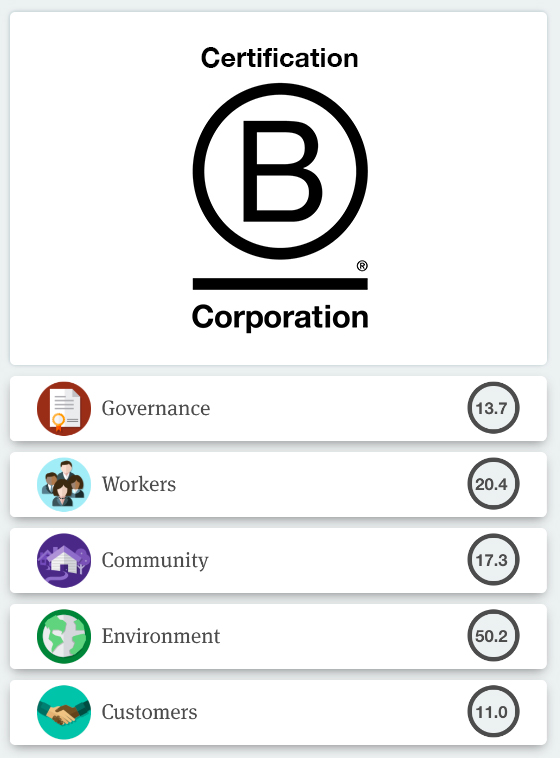560x758 pixels.
Task: Click the large circled B emblem
Action: 280,171
